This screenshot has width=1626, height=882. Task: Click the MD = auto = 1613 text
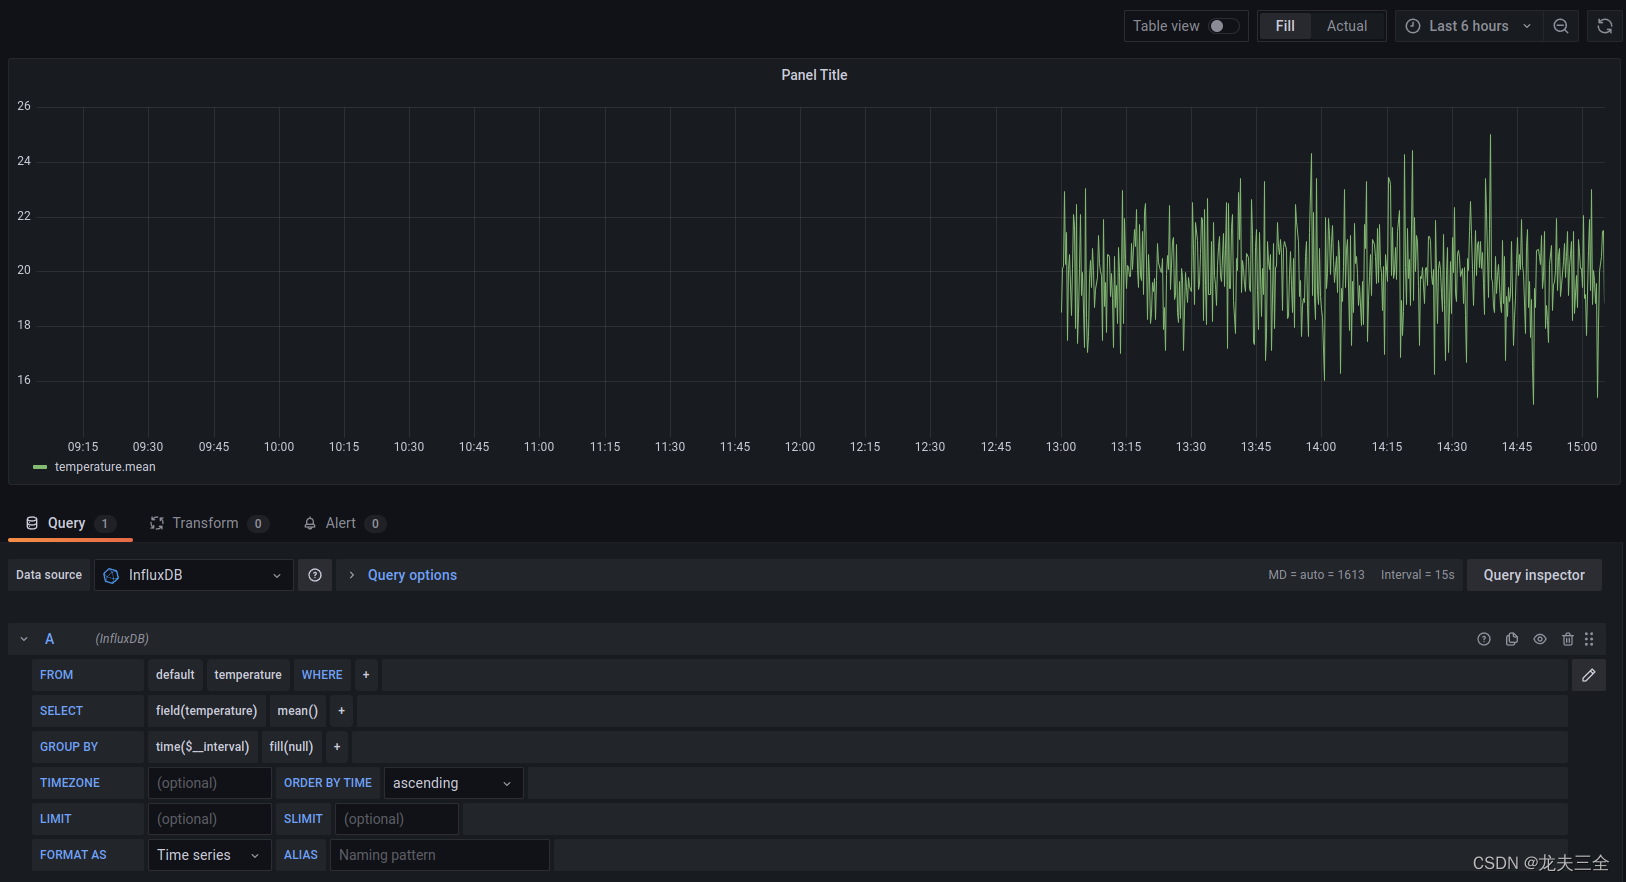[x=1316, y=575]
